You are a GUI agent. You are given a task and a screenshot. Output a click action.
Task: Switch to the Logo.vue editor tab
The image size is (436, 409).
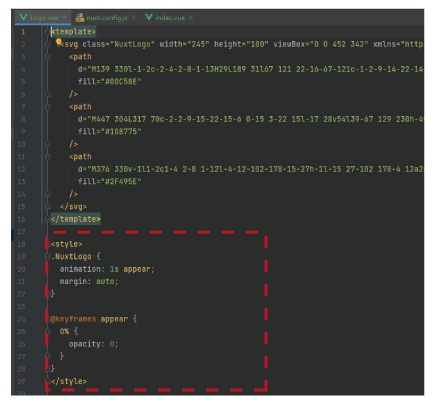click(44, 17)
